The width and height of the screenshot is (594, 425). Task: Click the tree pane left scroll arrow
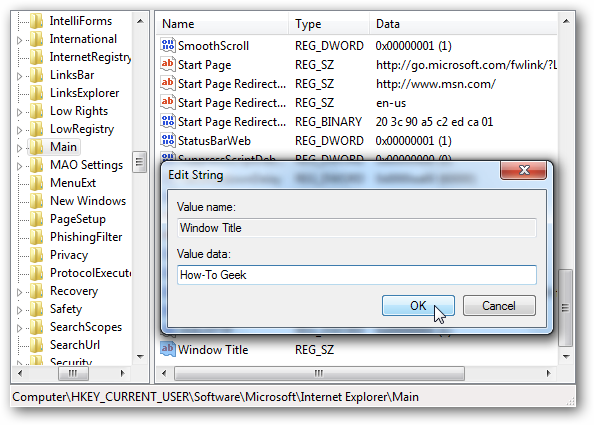20,373
